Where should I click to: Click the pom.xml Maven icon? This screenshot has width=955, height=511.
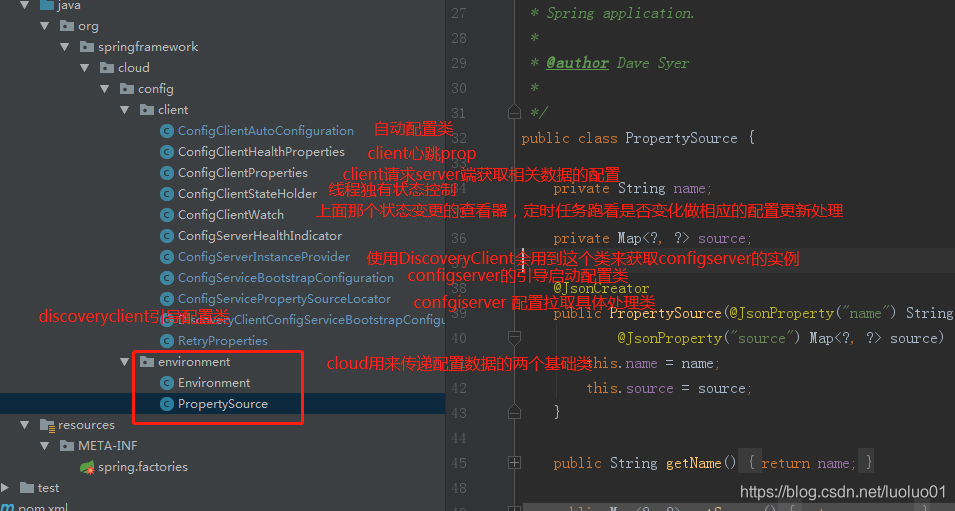tap(8, 507)
